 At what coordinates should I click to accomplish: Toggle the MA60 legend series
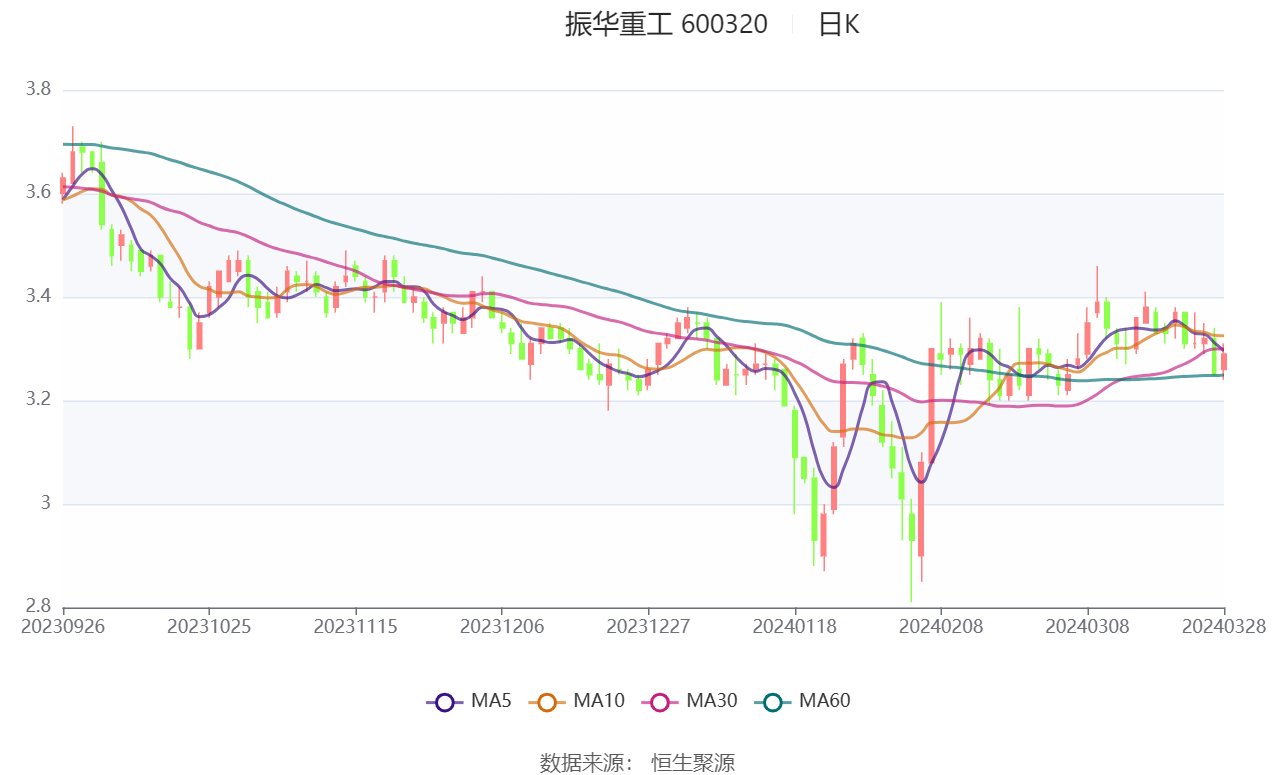pos(802,701)
